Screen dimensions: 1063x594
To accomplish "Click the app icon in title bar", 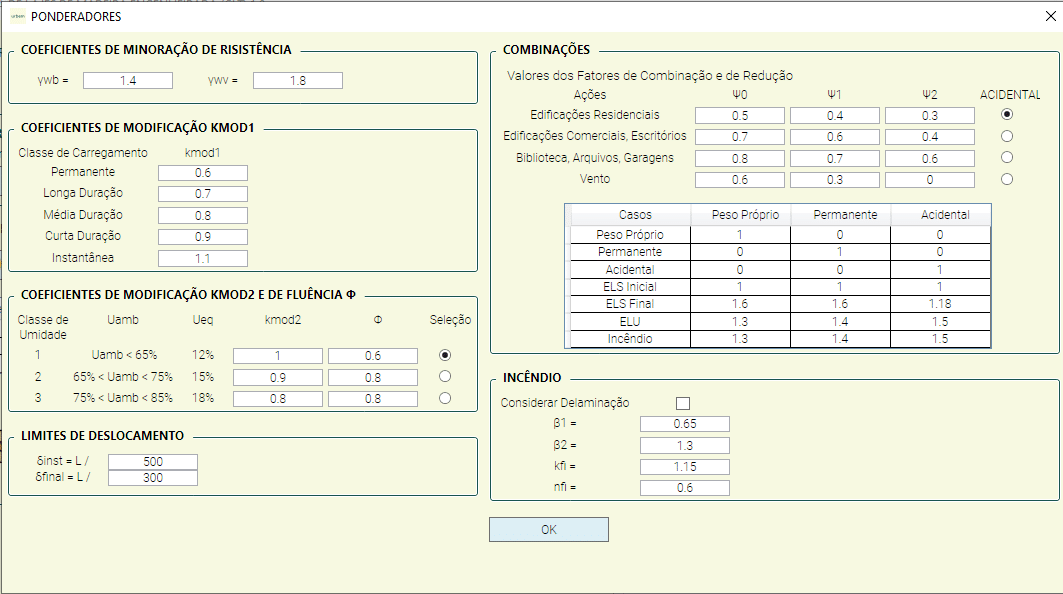I will tap(17, 16).
